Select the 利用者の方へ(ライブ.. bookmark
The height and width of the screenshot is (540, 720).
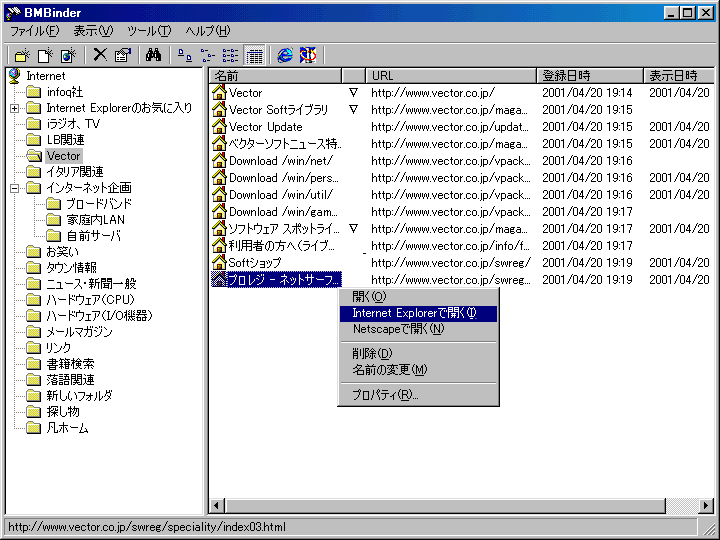click(281, 246)
